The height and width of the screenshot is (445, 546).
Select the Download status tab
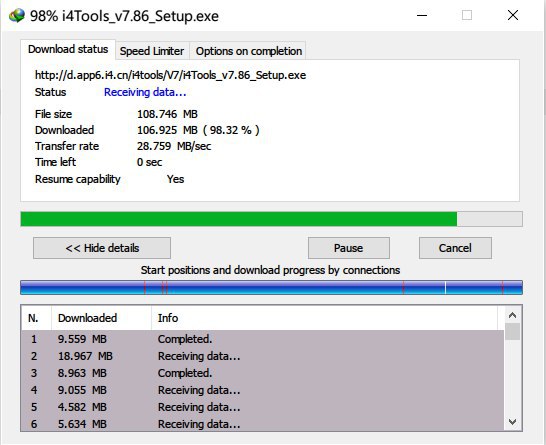coord(68,49)
